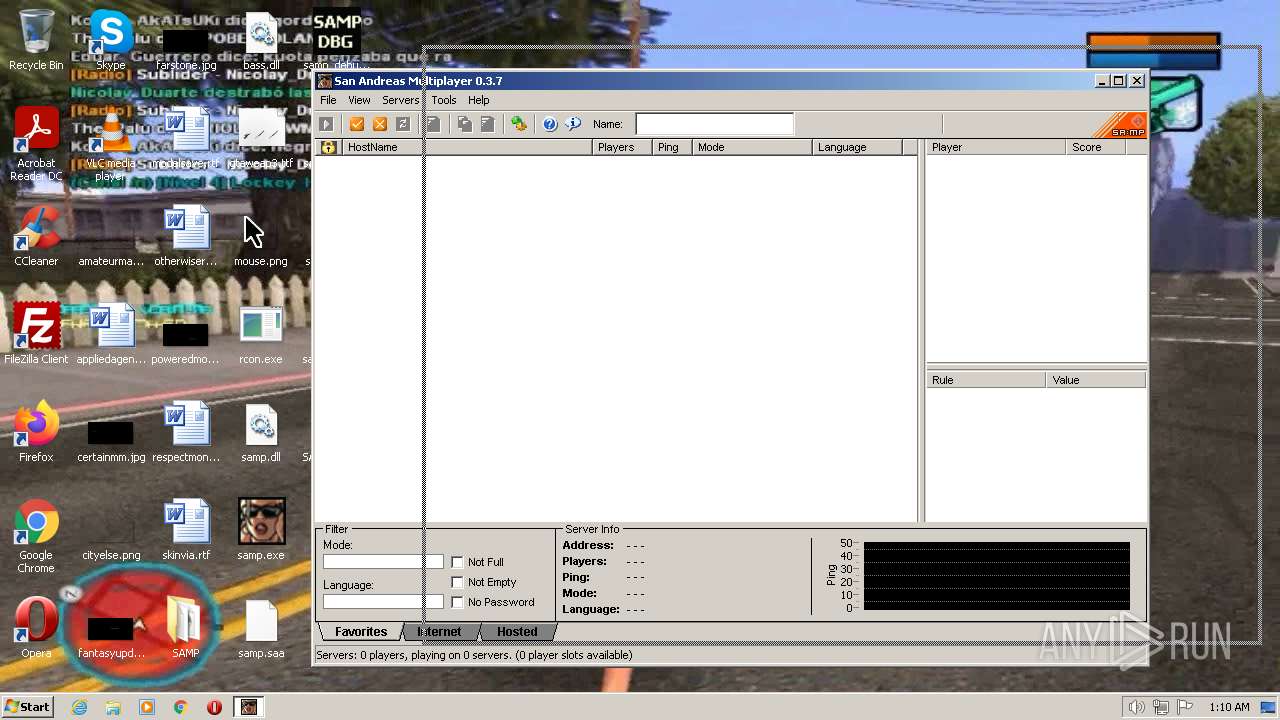Click the SA-MP logo in toolbar
Screen dimensions: 1280x720
(1121, 125)
